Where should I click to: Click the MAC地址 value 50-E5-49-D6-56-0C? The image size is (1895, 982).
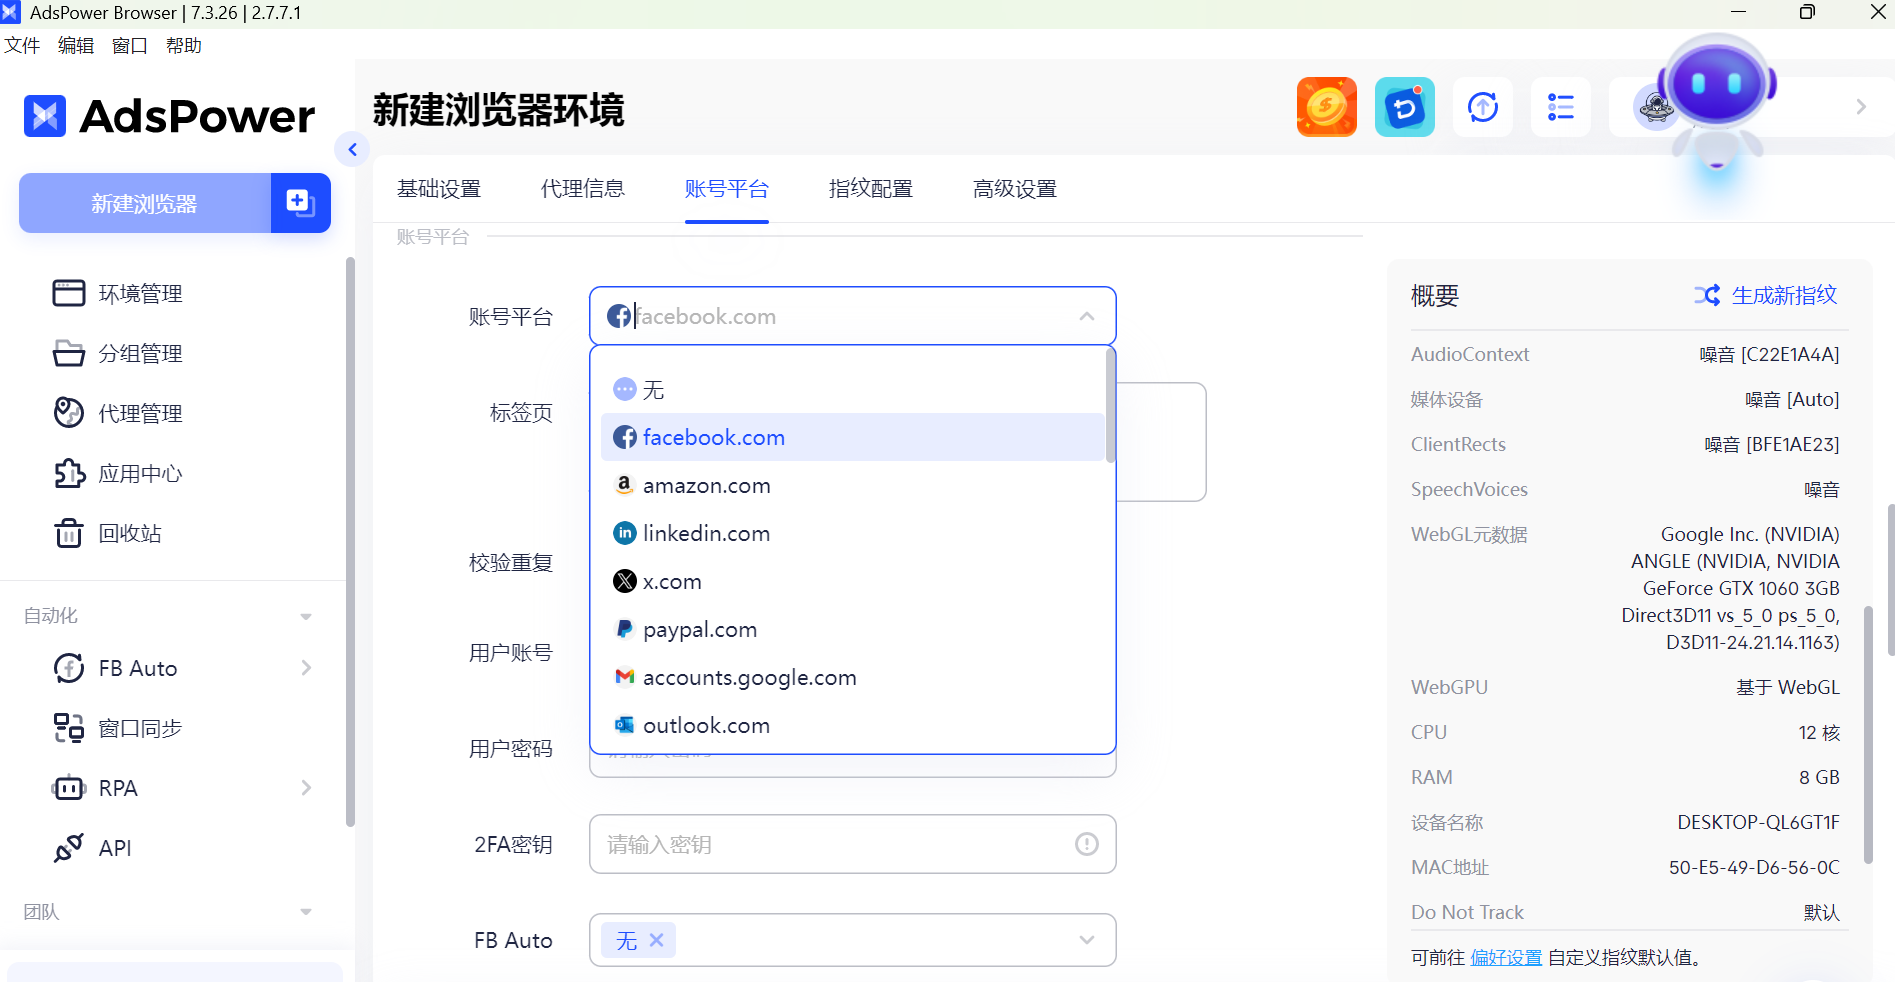click(1754, 867)
